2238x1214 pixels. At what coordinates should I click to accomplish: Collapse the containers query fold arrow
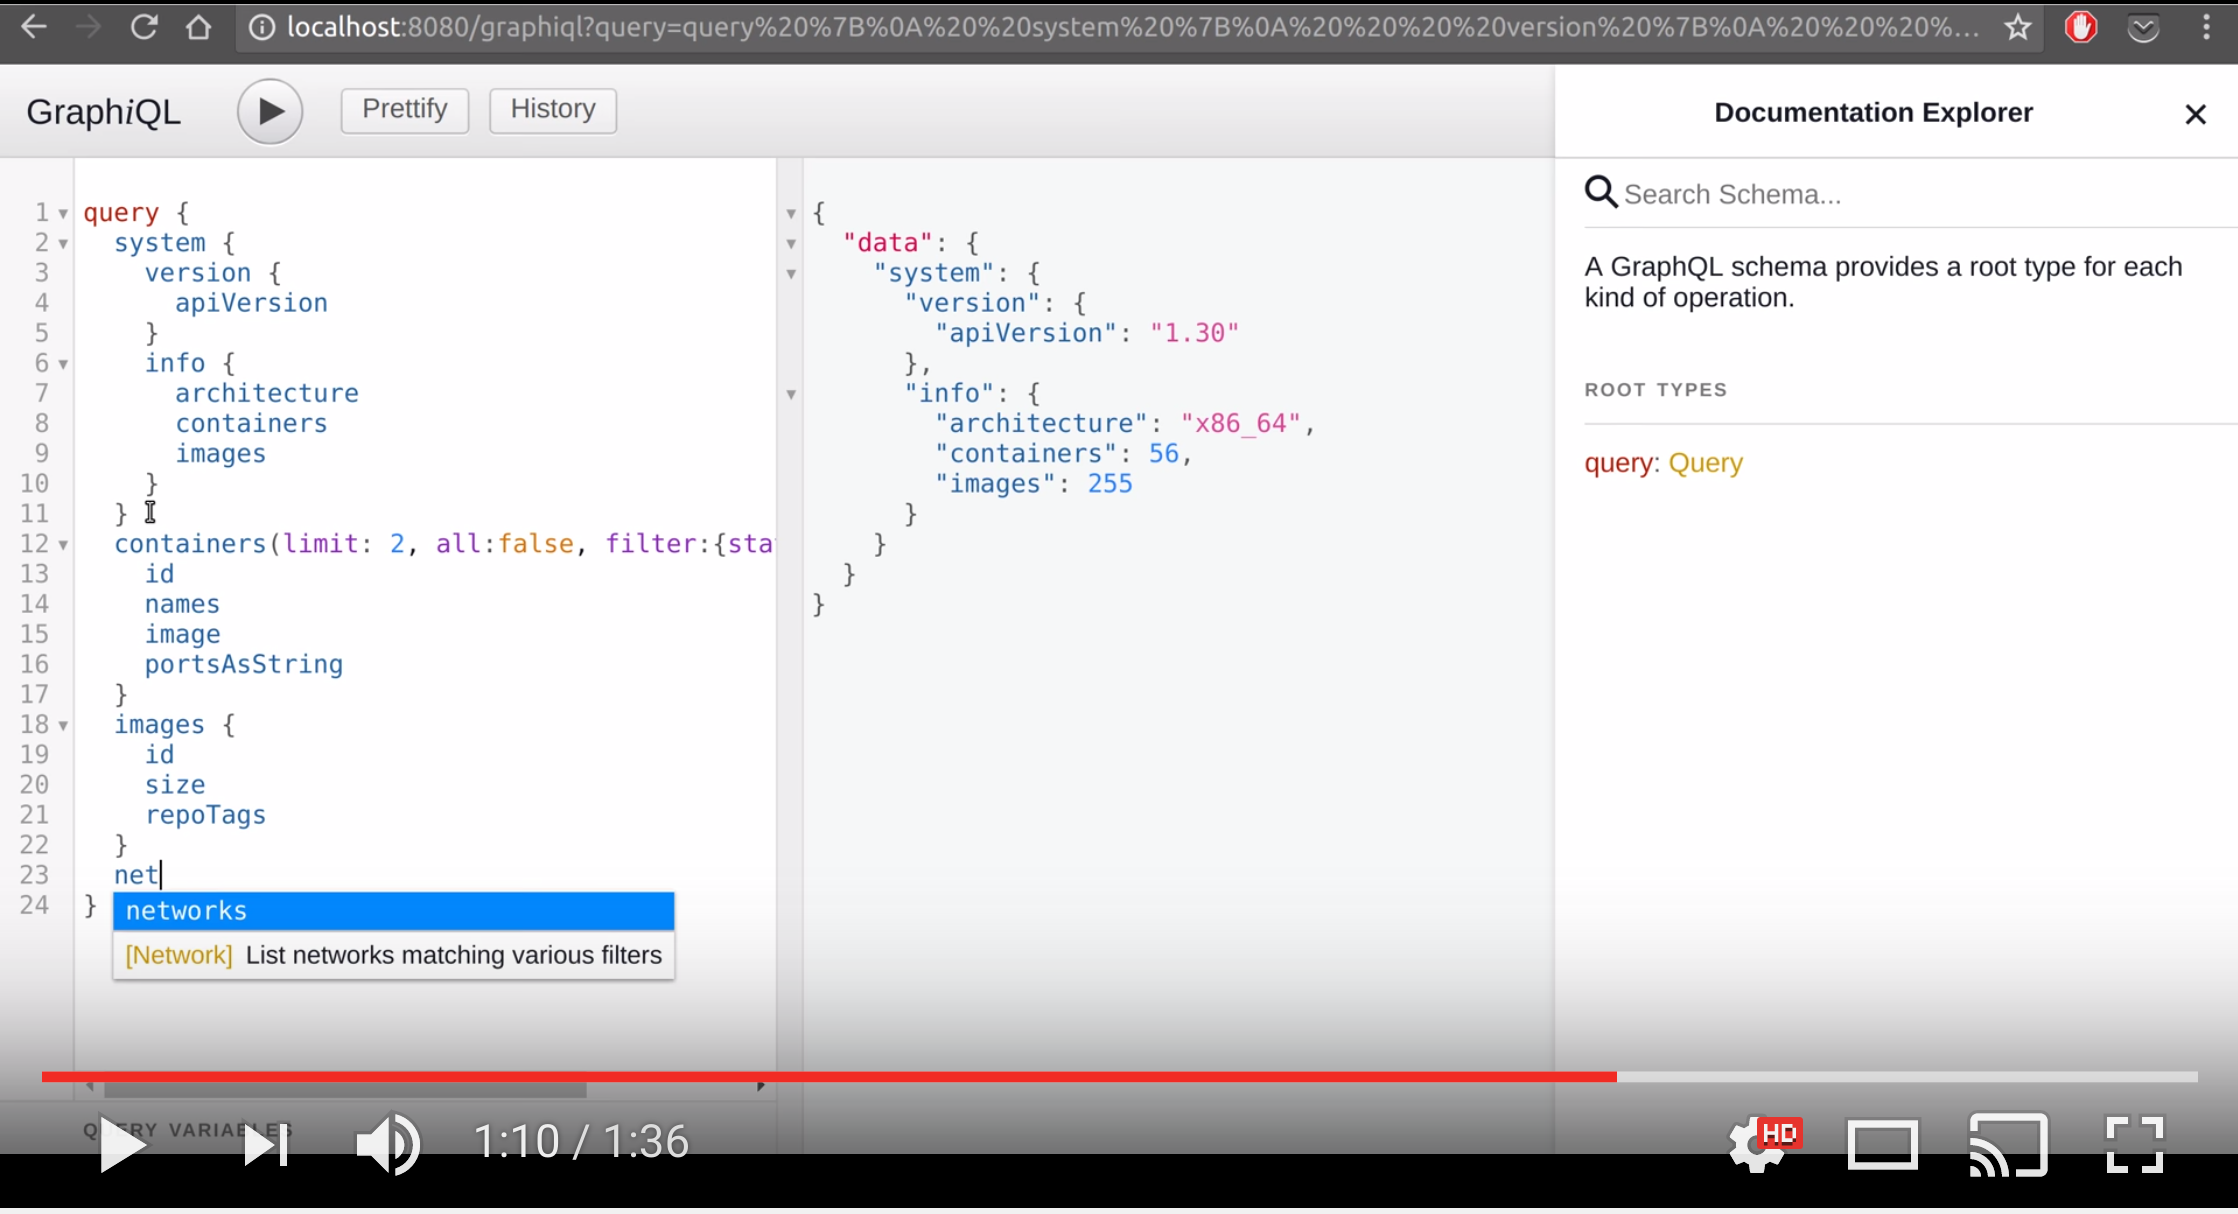[x=63, y=545]
